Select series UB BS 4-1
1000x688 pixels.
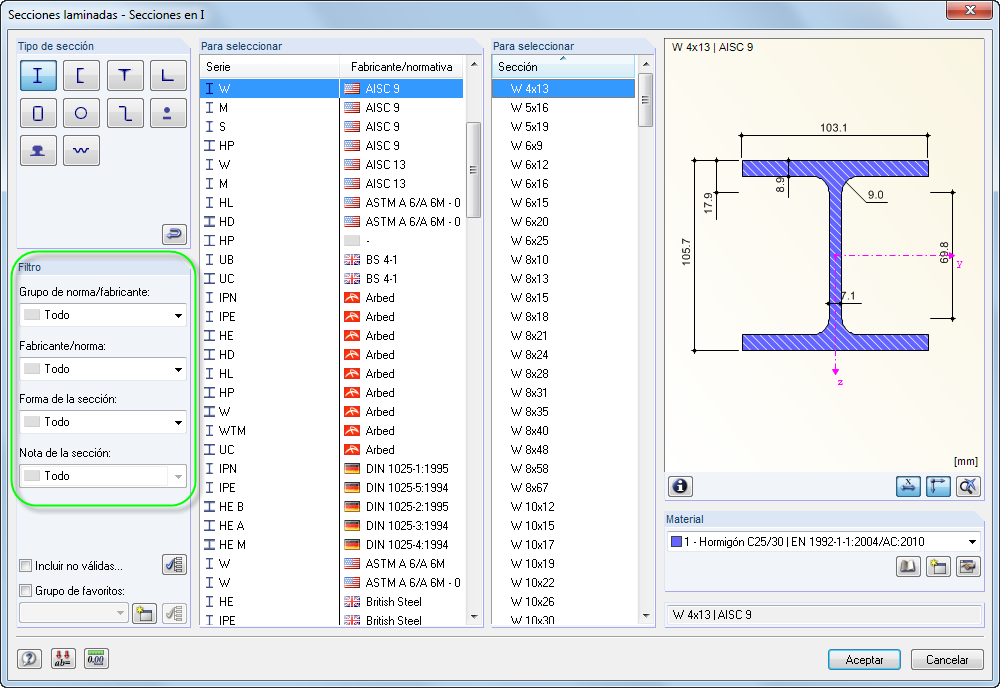point(332,260)
